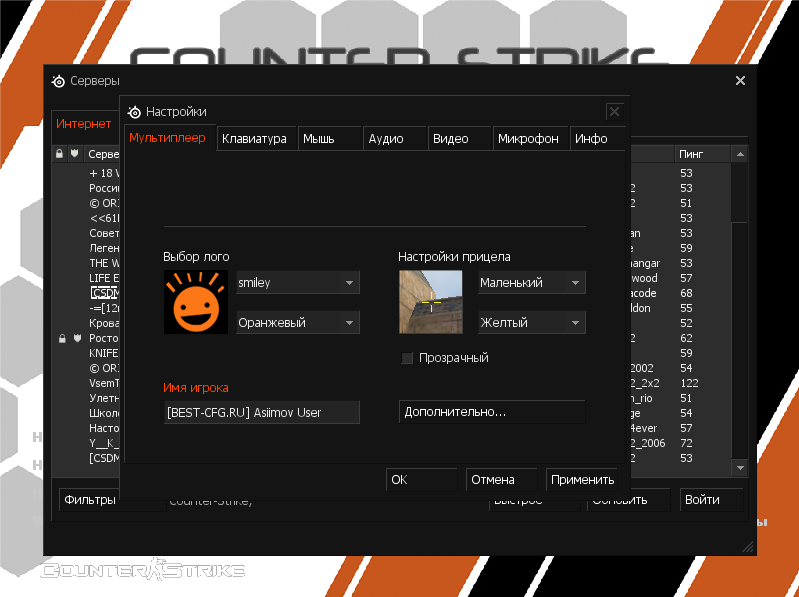Click the smiley logo preview image

pos(196,302)
